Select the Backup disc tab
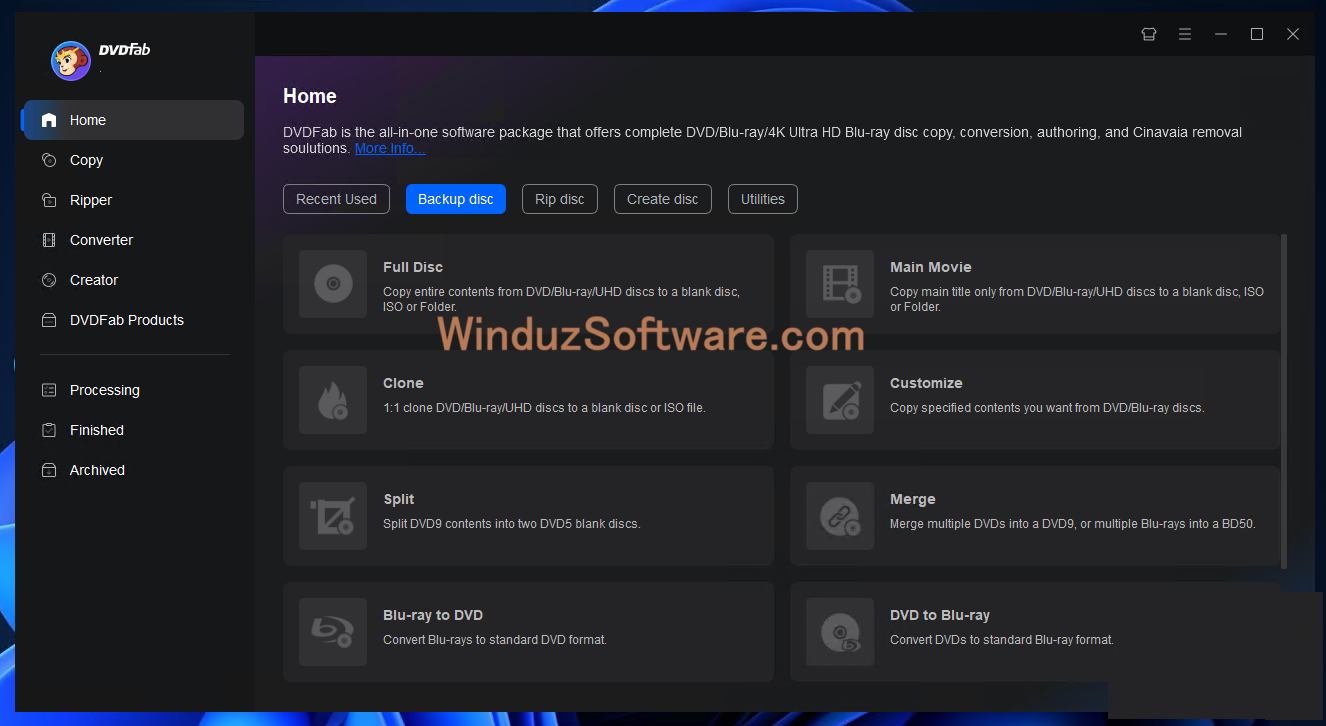 456,199
